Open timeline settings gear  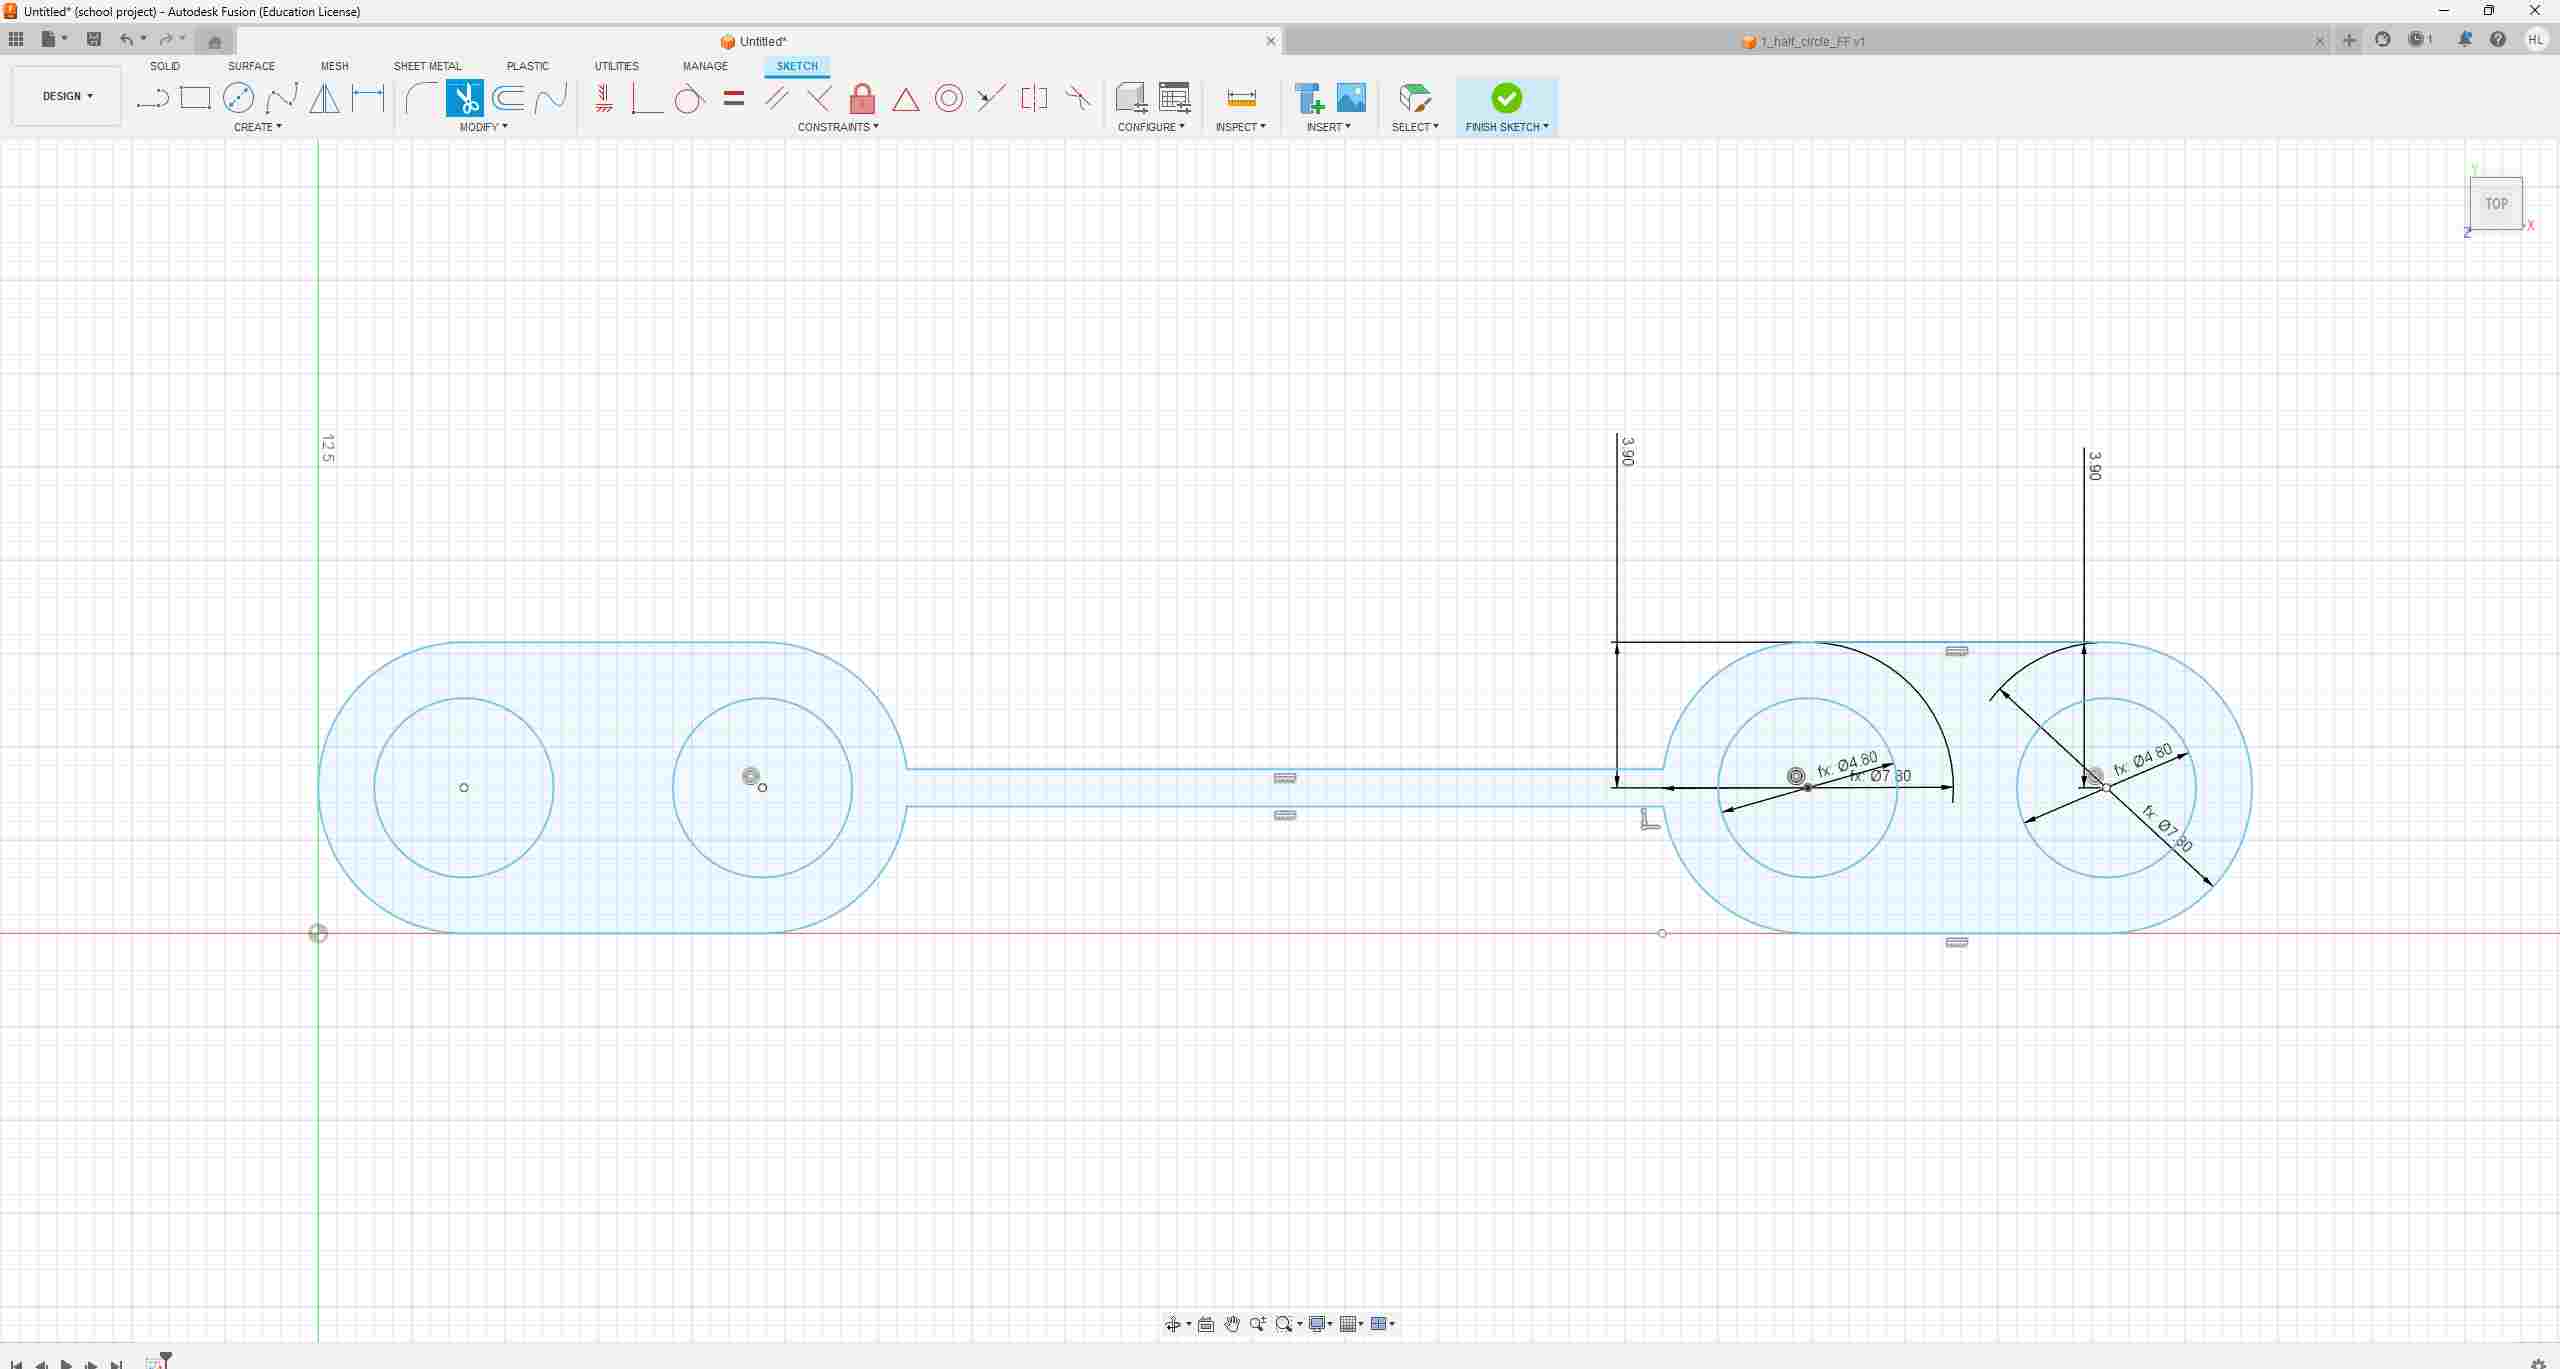click(2537, 1364)
